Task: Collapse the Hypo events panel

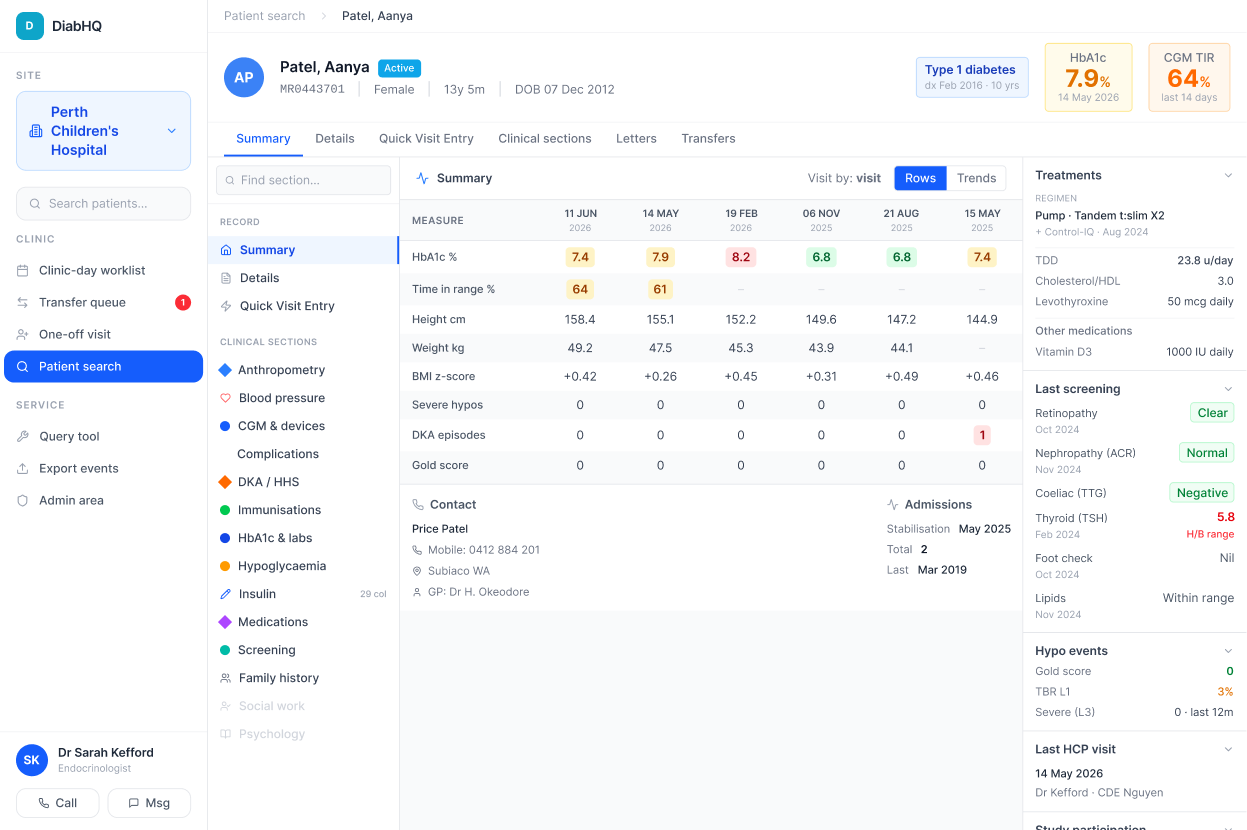Action: (1228, 651)
